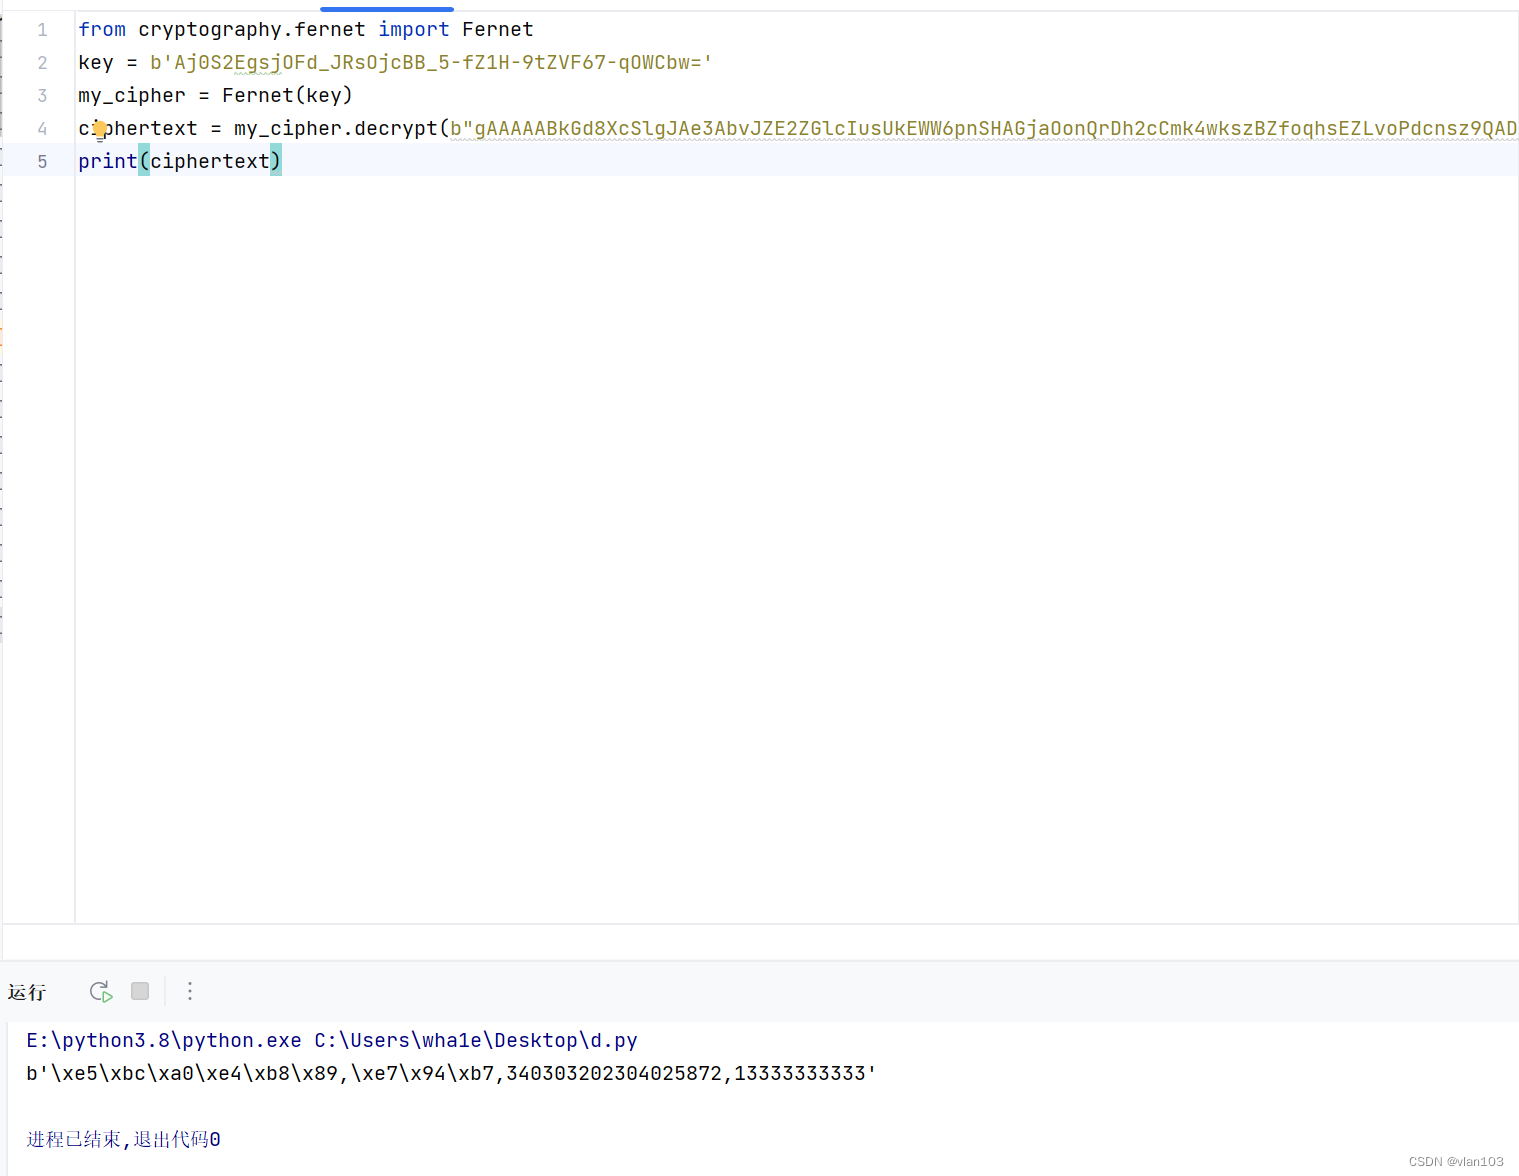
Task: Select the 运行 Run panel label
Action: pyautogui.click(x=27, y=992)
